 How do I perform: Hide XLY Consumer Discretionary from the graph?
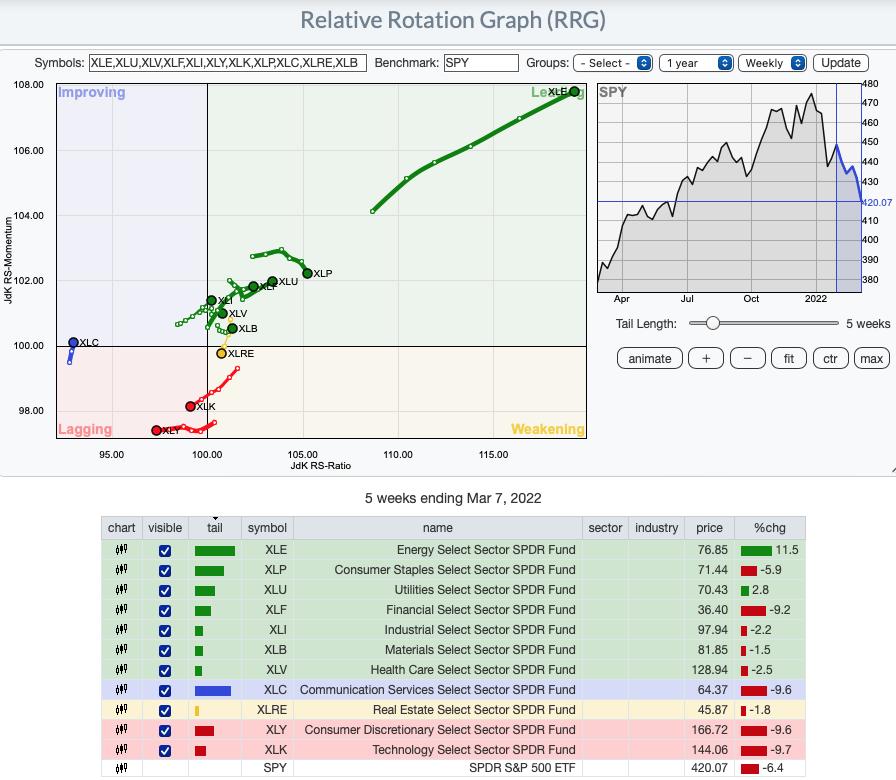[x=165, y=730]
